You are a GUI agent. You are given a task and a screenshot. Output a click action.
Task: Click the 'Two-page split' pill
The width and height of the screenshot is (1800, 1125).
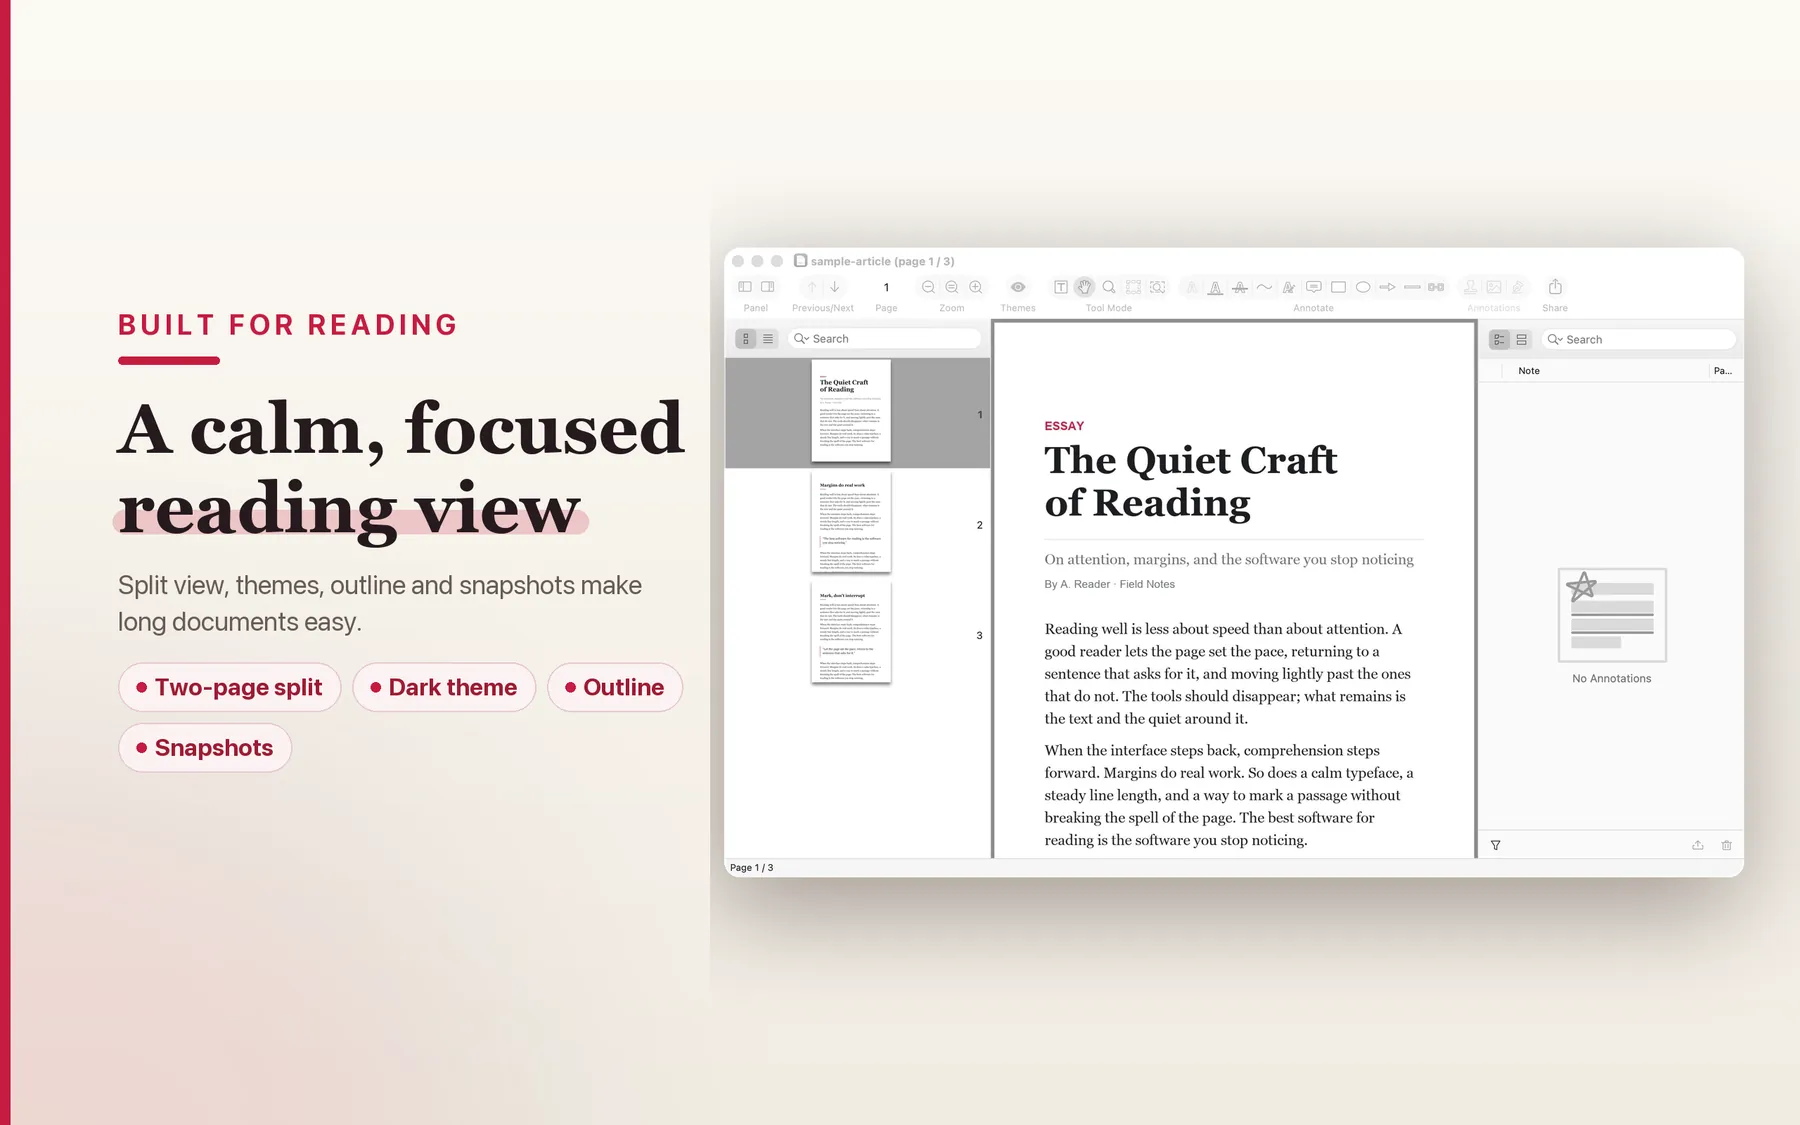coord(230,687)
